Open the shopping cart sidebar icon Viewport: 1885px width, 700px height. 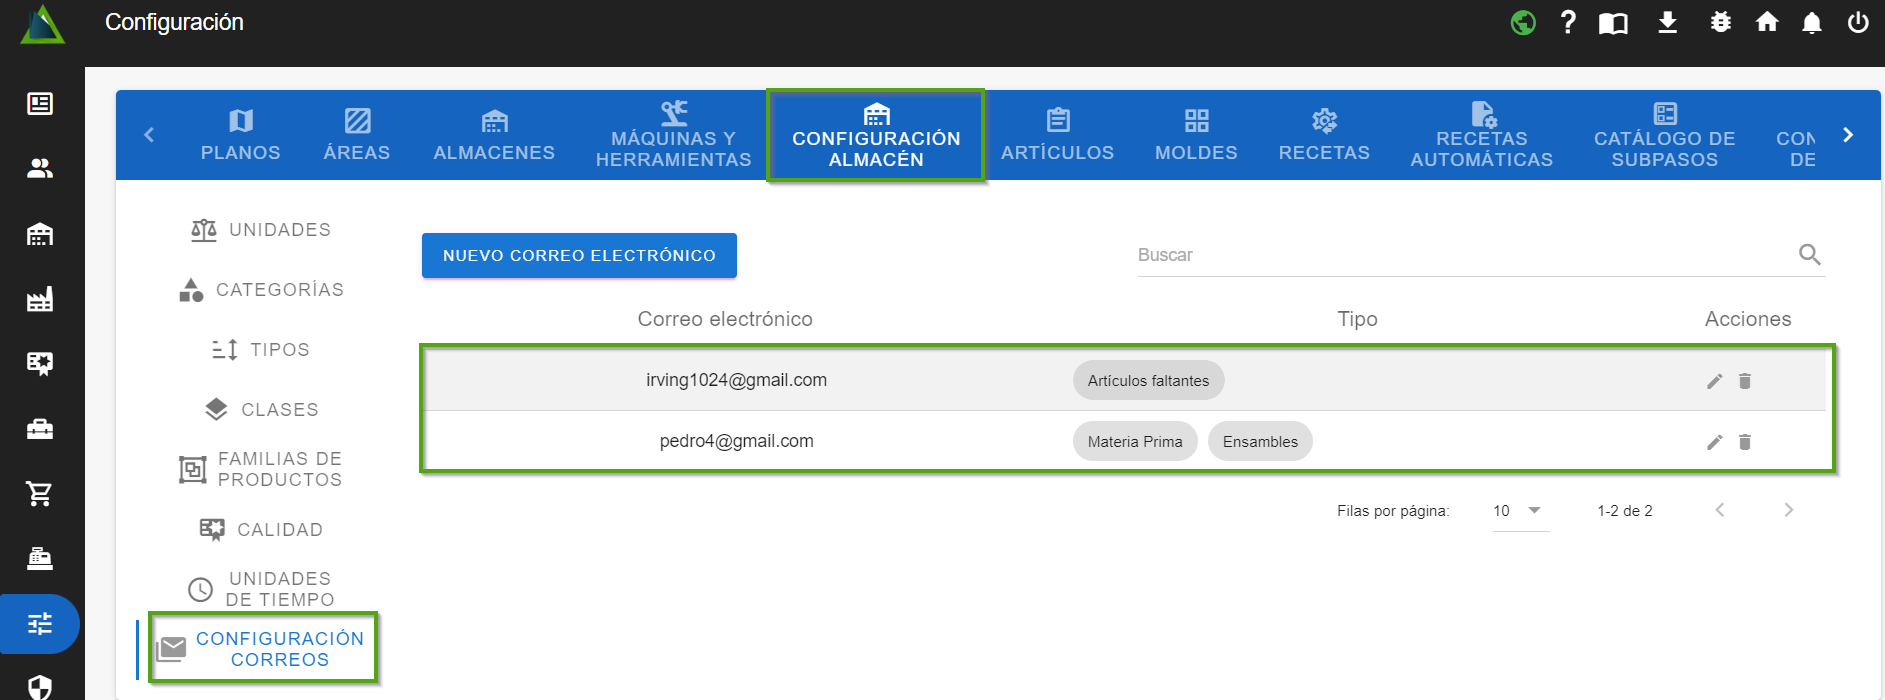coord(40,493)
